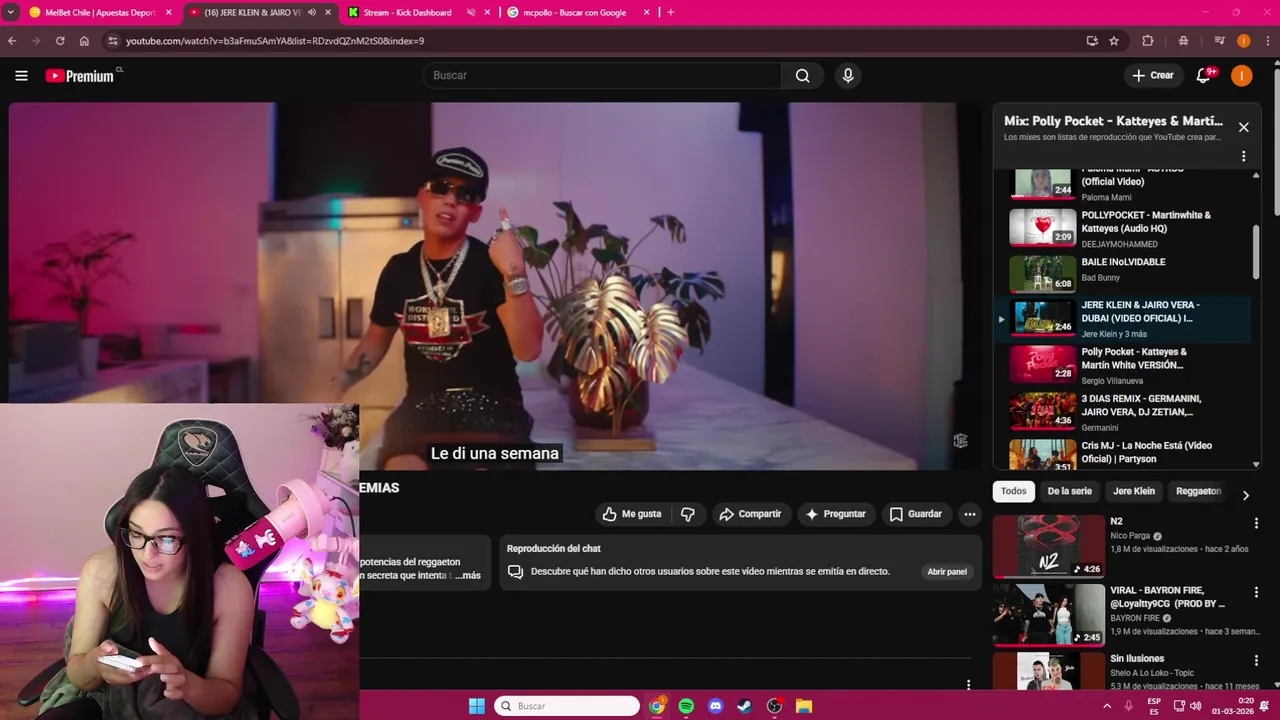The width and height of the screenshot is (1280, 720).
Task: Open Steam from the taskbar
Action: (744, 706)
